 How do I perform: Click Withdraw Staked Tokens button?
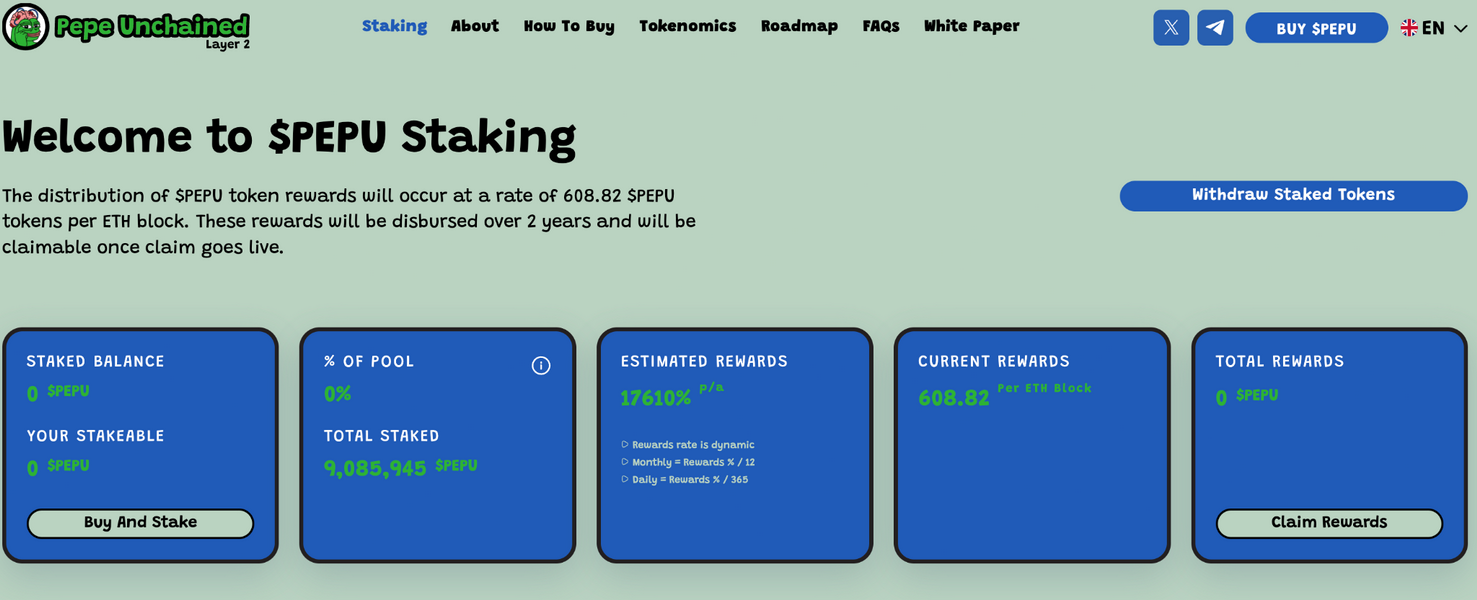(1293, 195)
